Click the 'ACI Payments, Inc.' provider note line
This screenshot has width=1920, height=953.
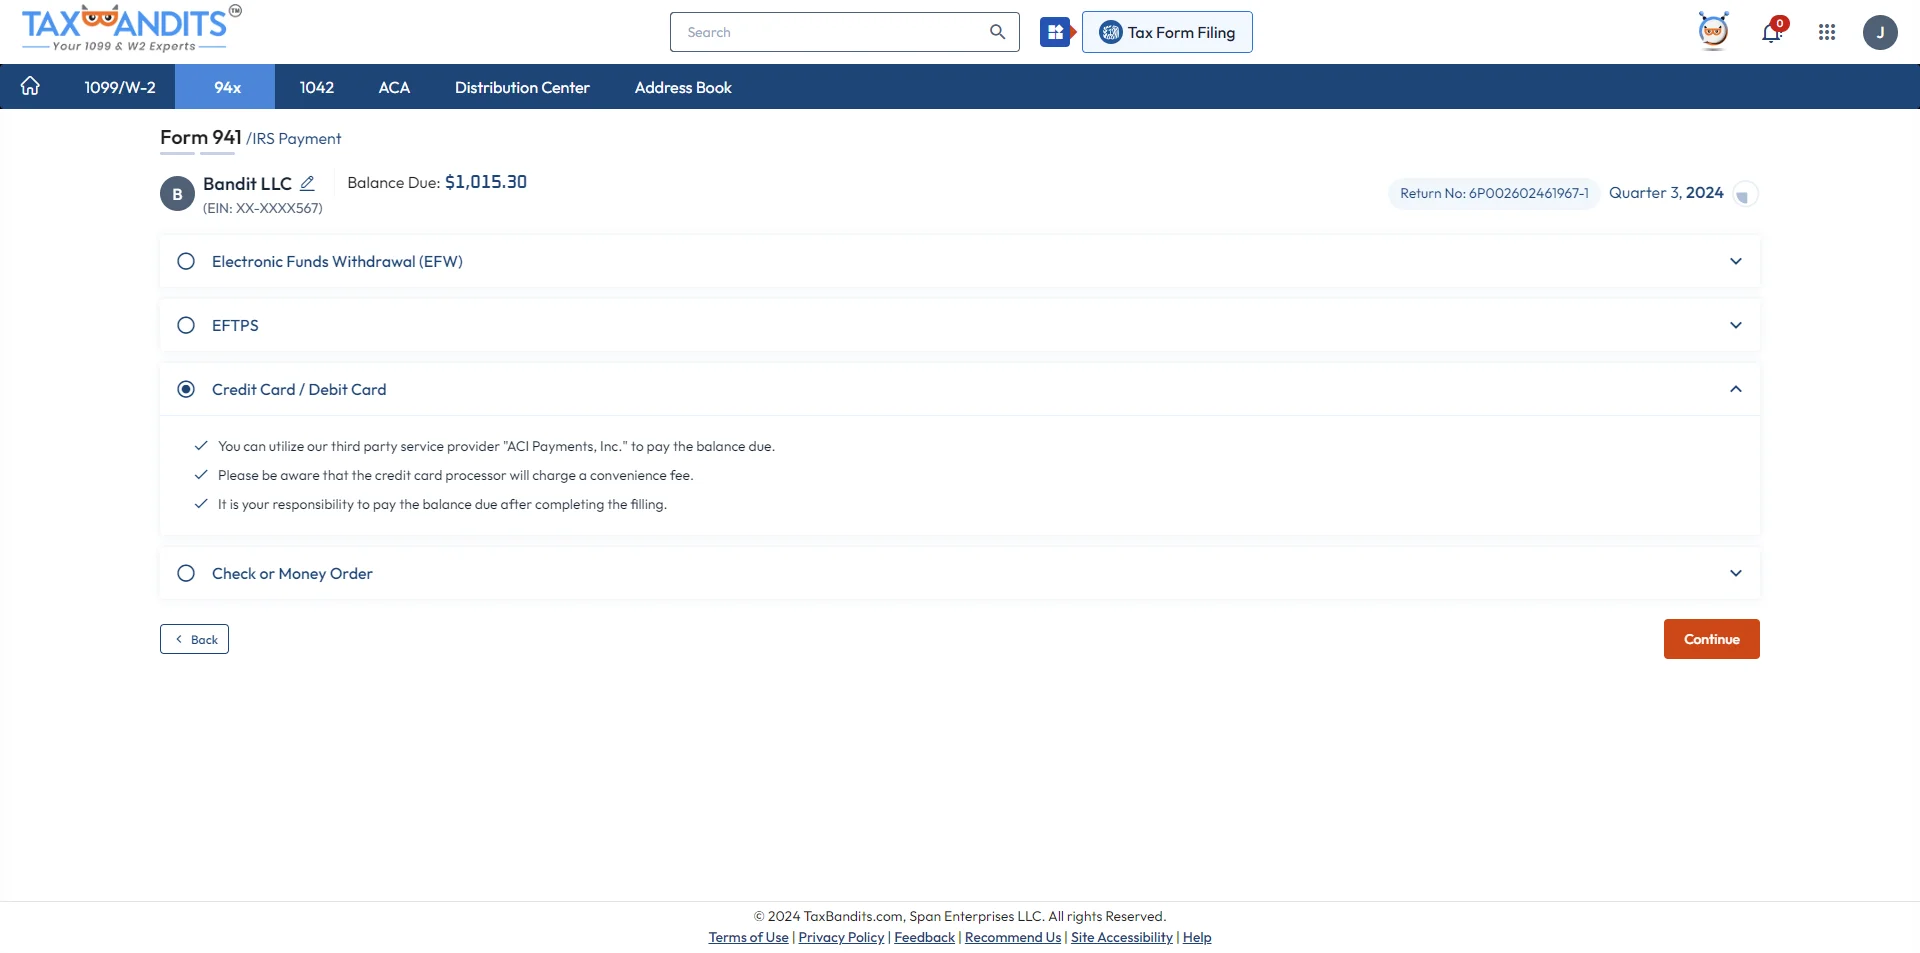pyautogui.click(x=496, y=446)
